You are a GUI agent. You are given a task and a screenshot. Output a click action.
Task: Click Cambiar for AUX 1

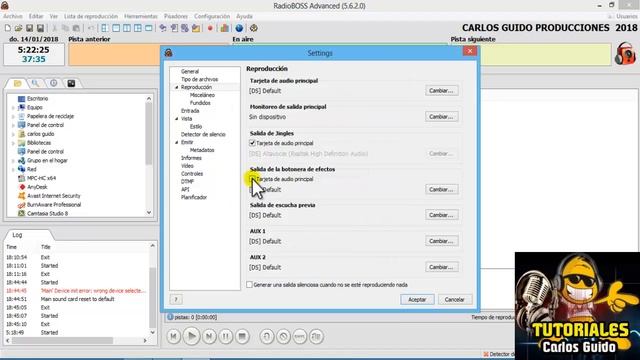[x=441, y=241]
